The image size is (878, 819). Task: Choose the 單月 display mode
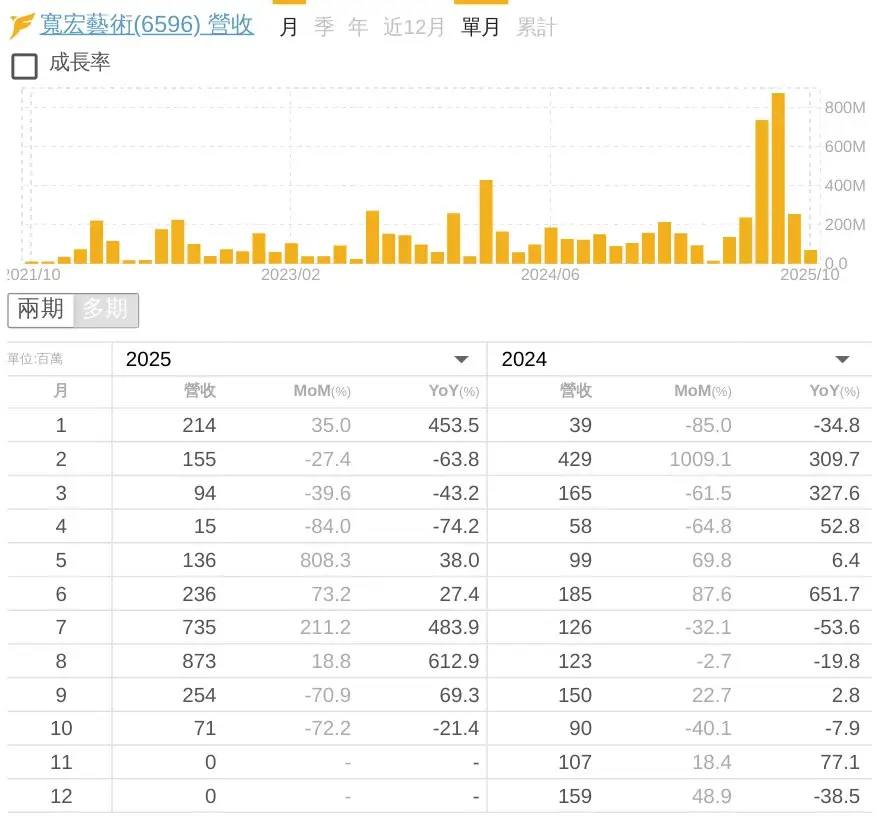pos(481,27)
